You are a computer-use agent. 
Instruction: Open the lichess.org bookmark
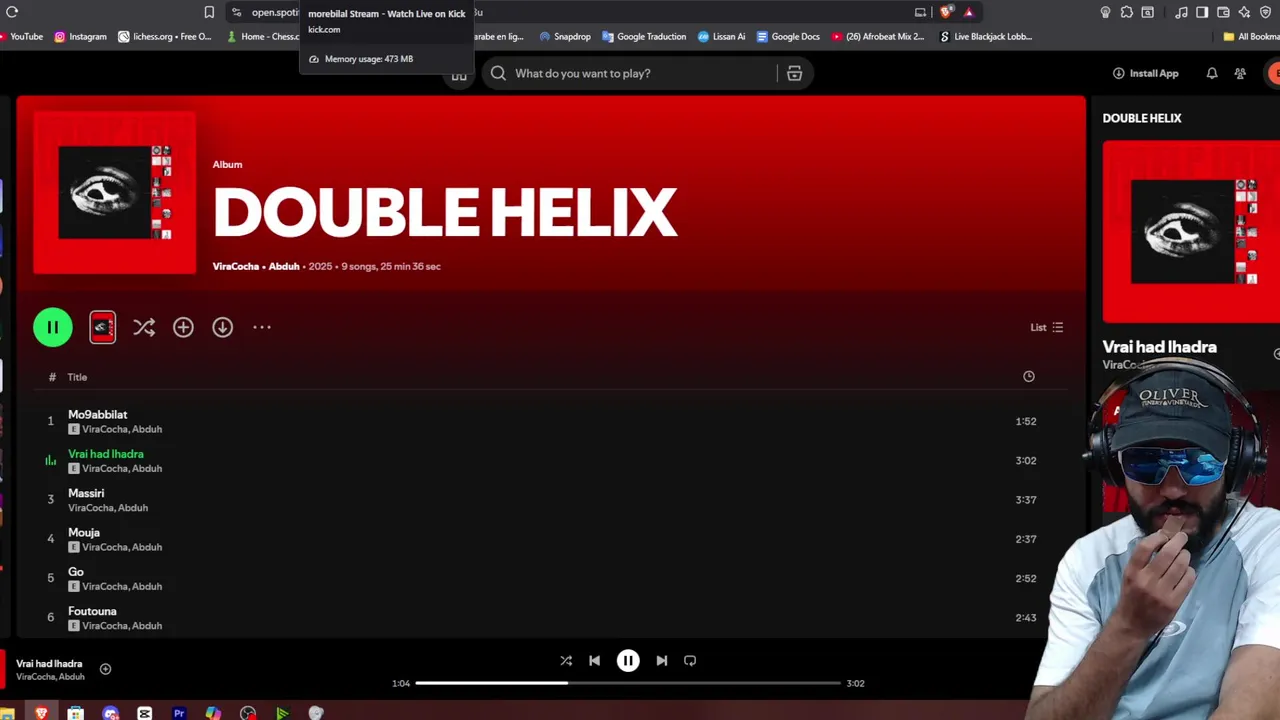coord(165,36)
